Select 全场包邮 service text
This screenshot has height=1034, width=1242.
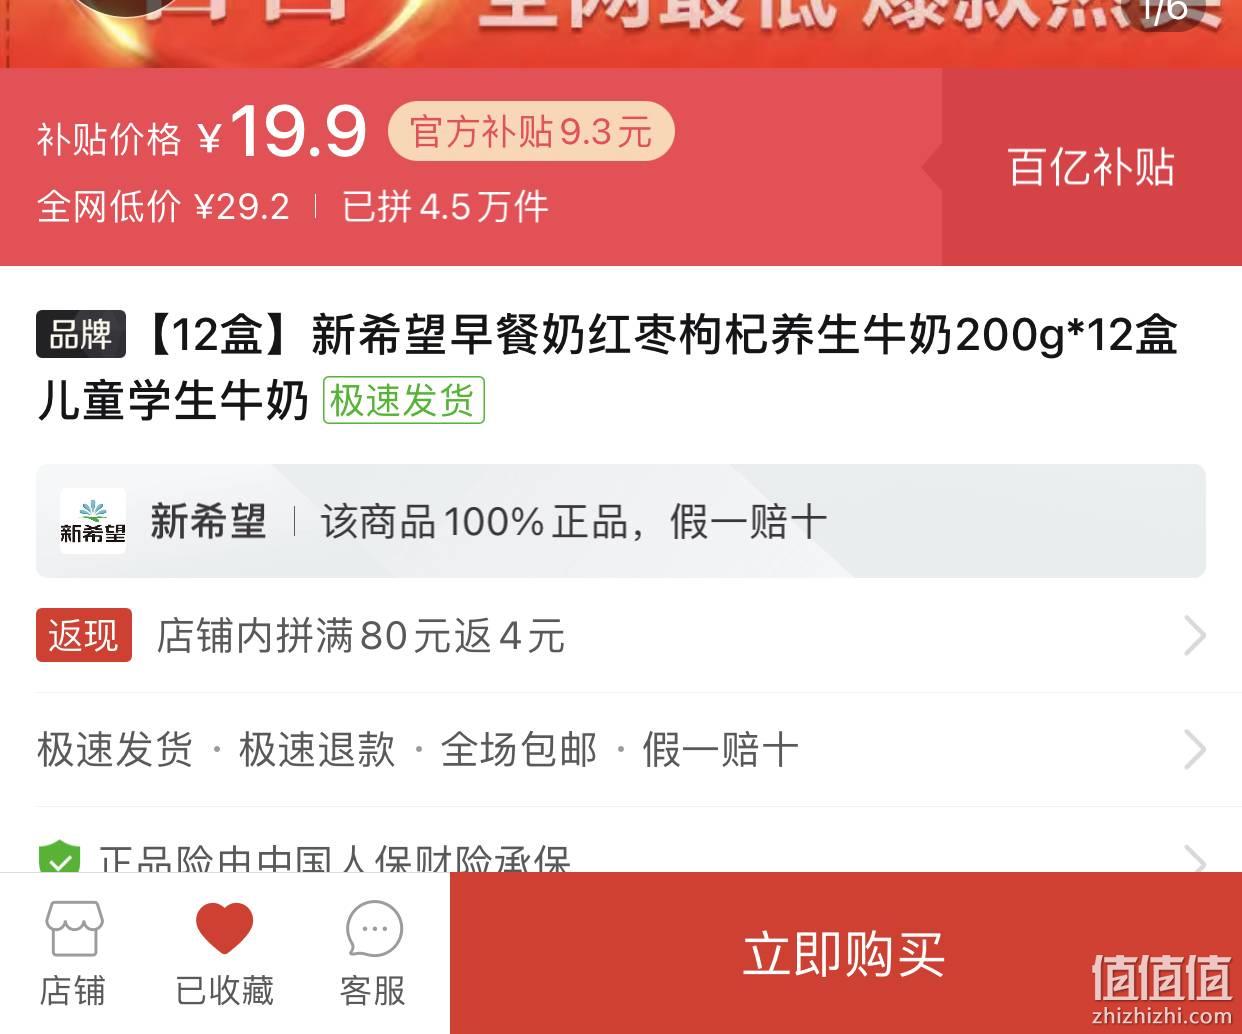[x=519, y=749]
